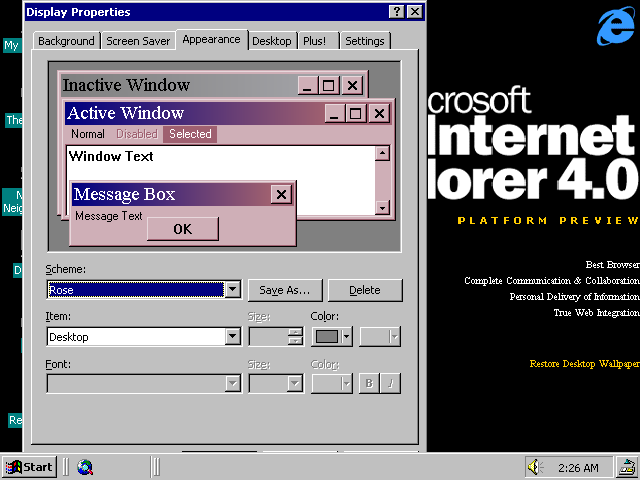
Task: Expand the Item dropdown arrow
Action: (233, 337)
